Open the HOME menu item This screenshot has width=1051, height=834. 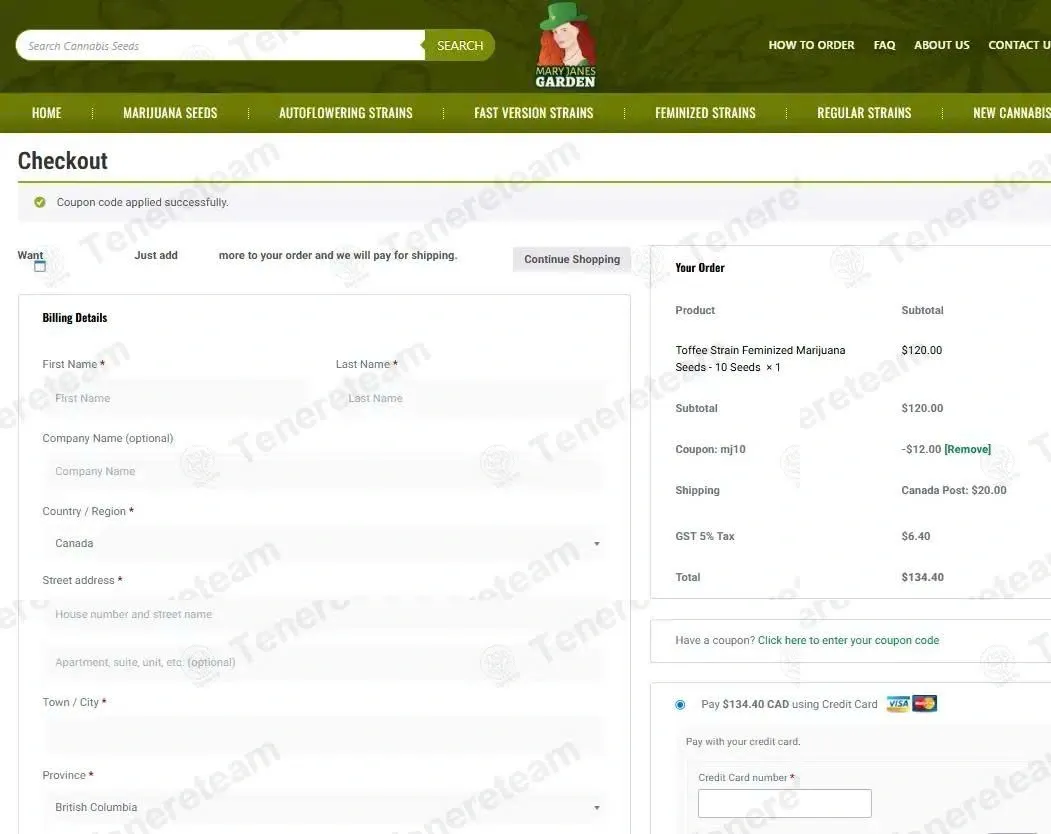(x=46, y=113)
